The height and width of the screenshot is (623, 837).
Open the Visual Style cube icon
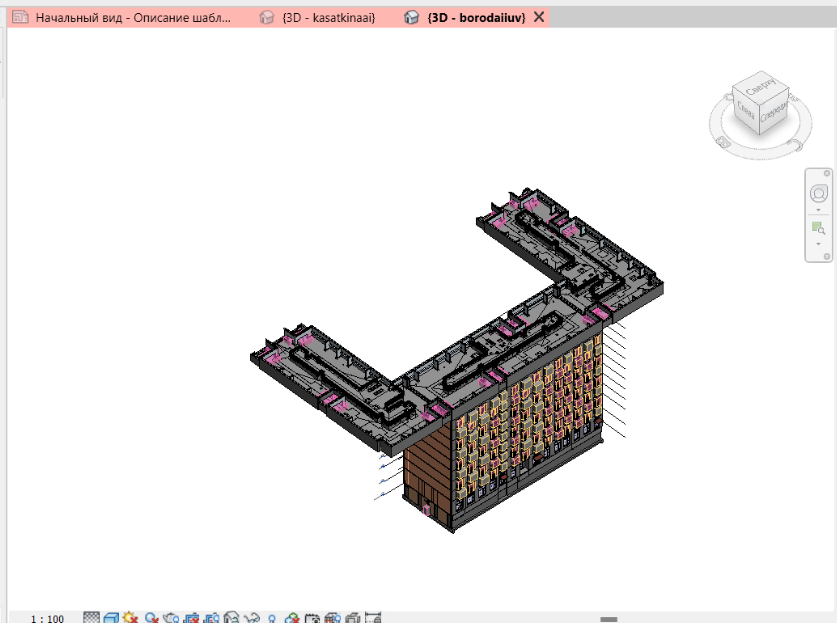coord(111,618)
